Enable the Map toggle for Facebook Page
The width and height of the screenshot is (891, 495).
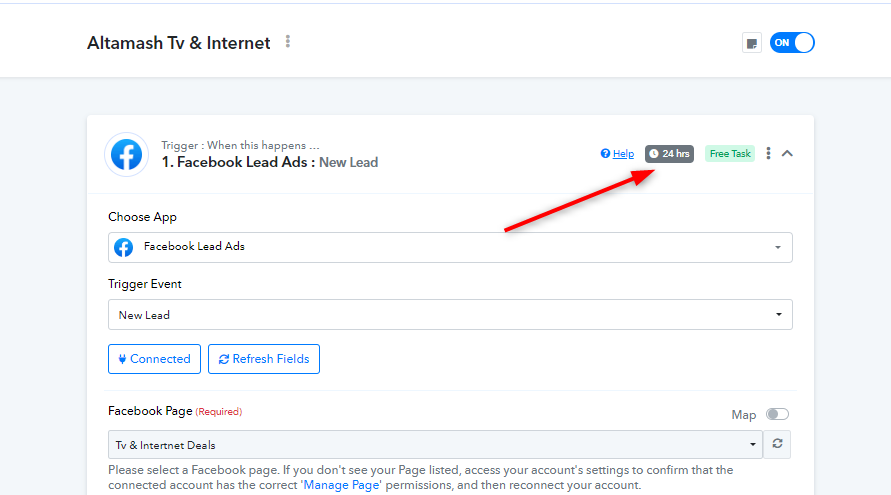777,414
